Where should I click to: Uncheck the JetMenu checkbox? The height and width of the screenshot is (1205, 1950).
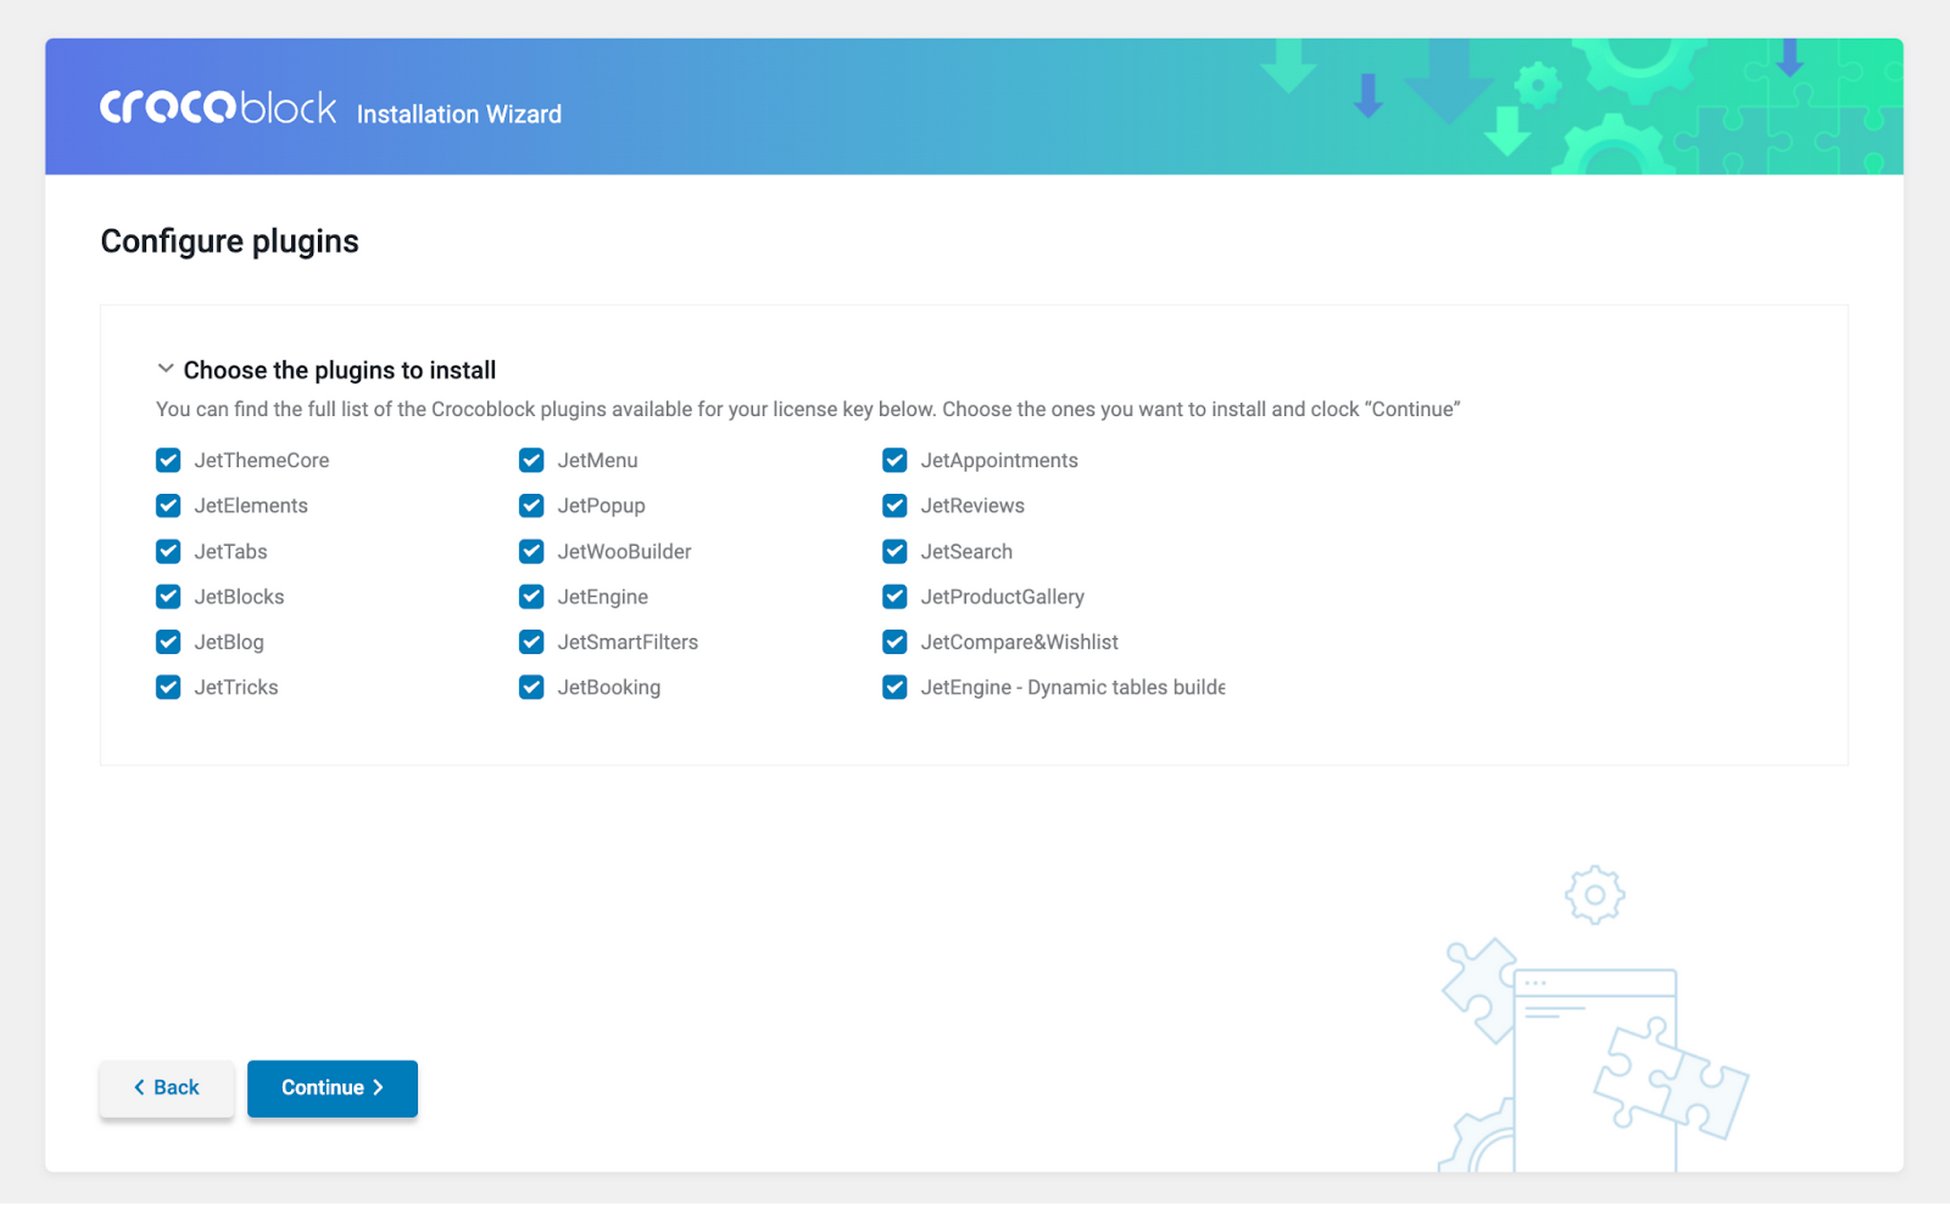click(x=531, y=460)
